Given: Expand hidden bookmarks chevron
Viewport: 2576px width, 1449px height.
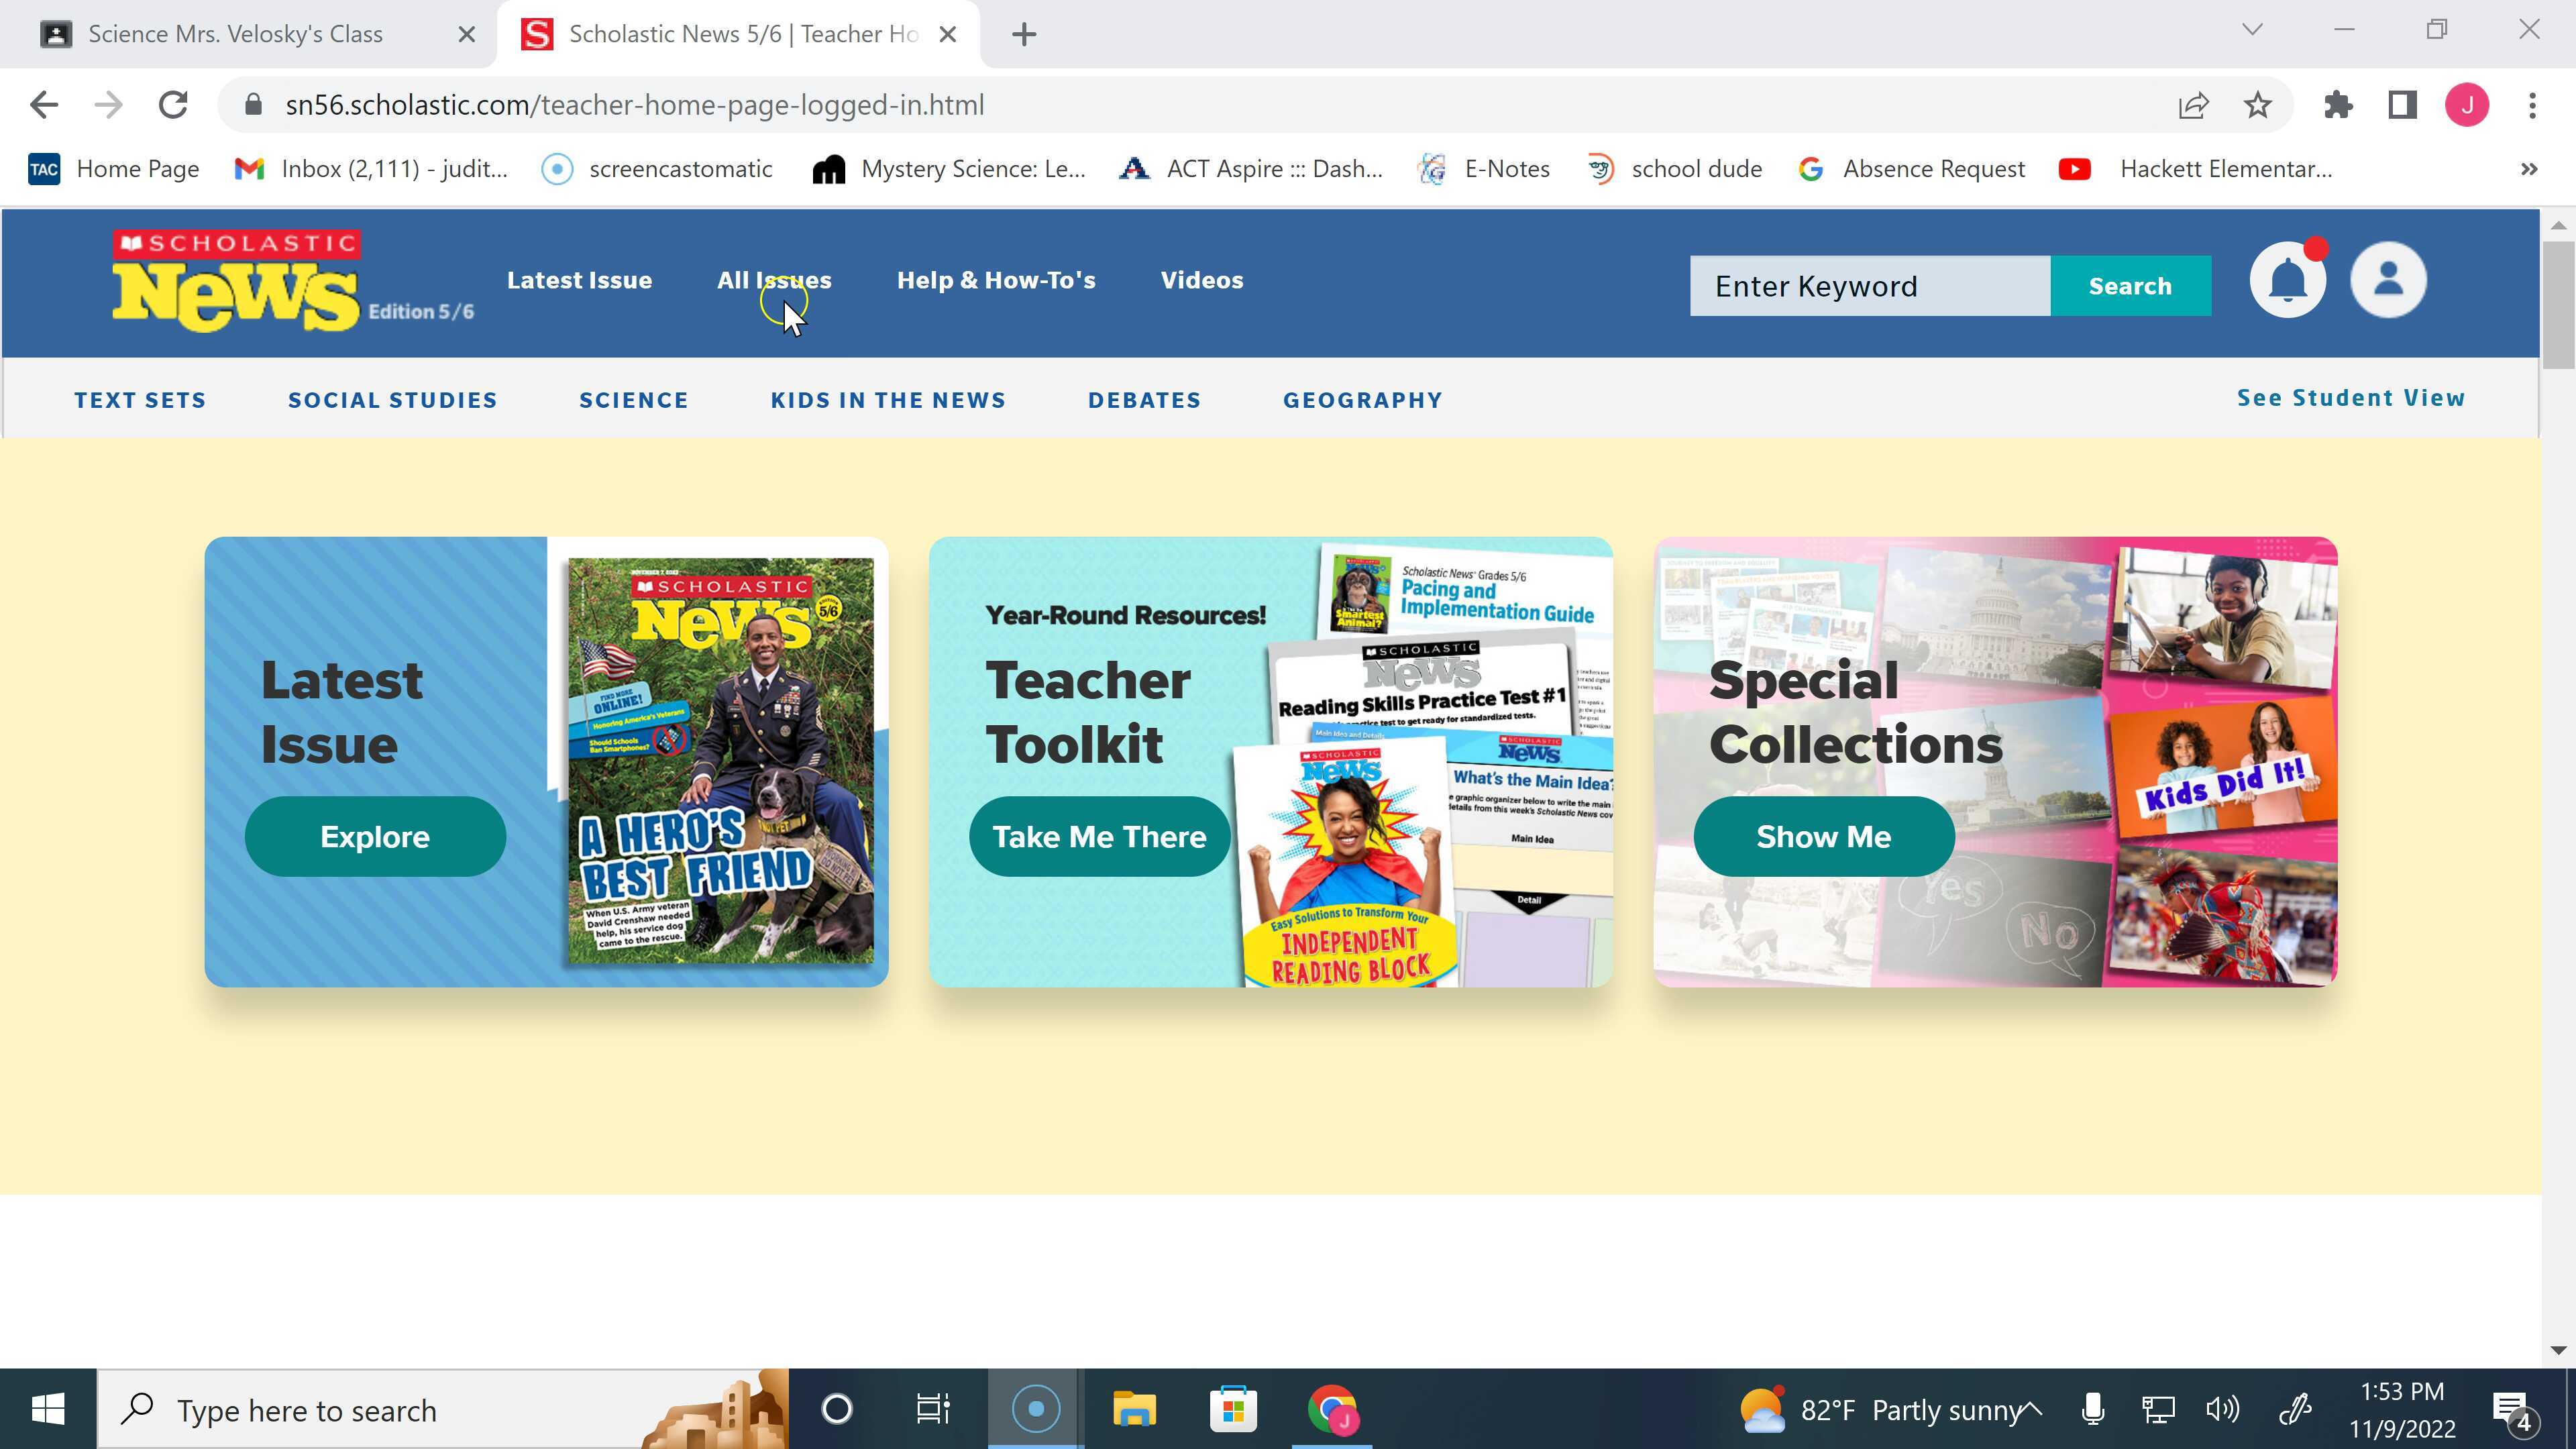Looking at the screenshot, I should (x=2529, y=169).
